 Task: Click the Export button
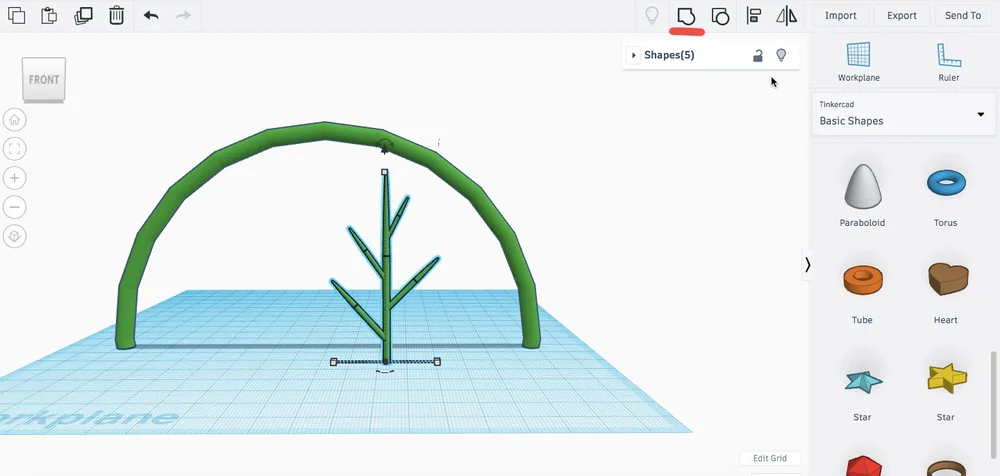coord(902,15)
